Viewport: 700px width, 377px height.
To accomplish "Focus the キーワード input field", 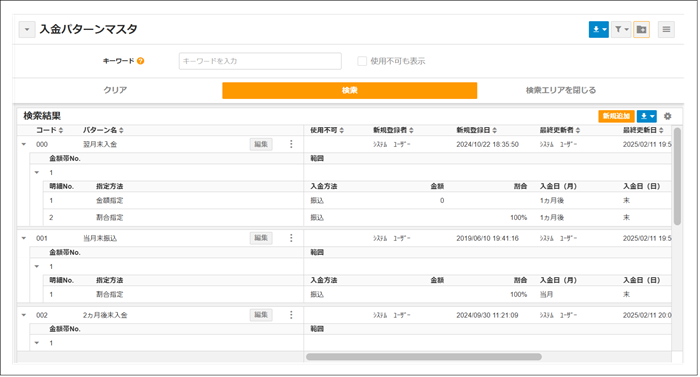I will point(260,61).
